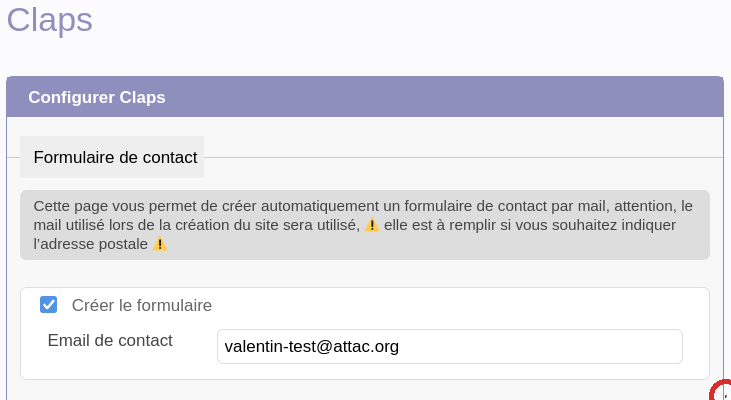
Task: Click the "Créer le formulaire" label text
Action: click(142, 305)
